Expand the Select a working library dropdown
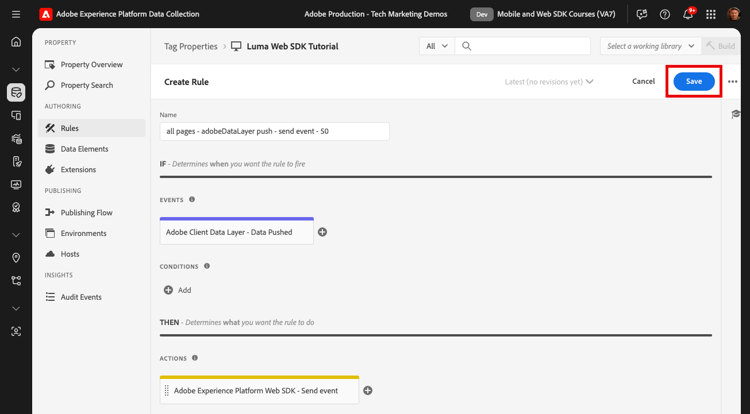Viewport: 750px width, 414px height. (x=650, y=46)
